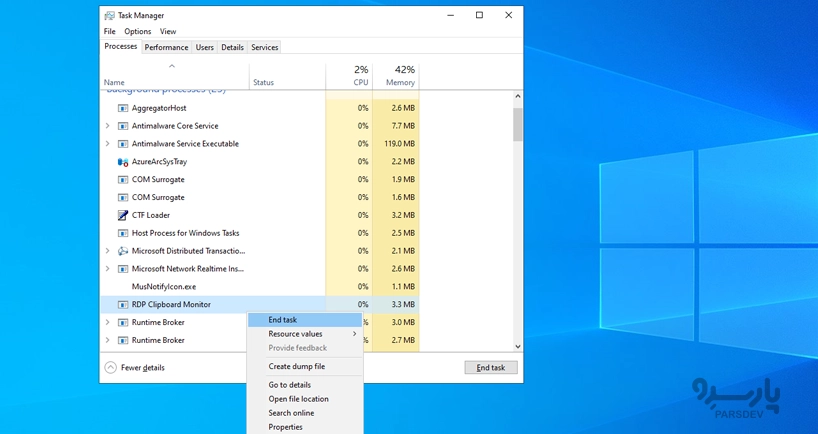
Task: Click the End task button at bottom right
Action: click(491, 367)
